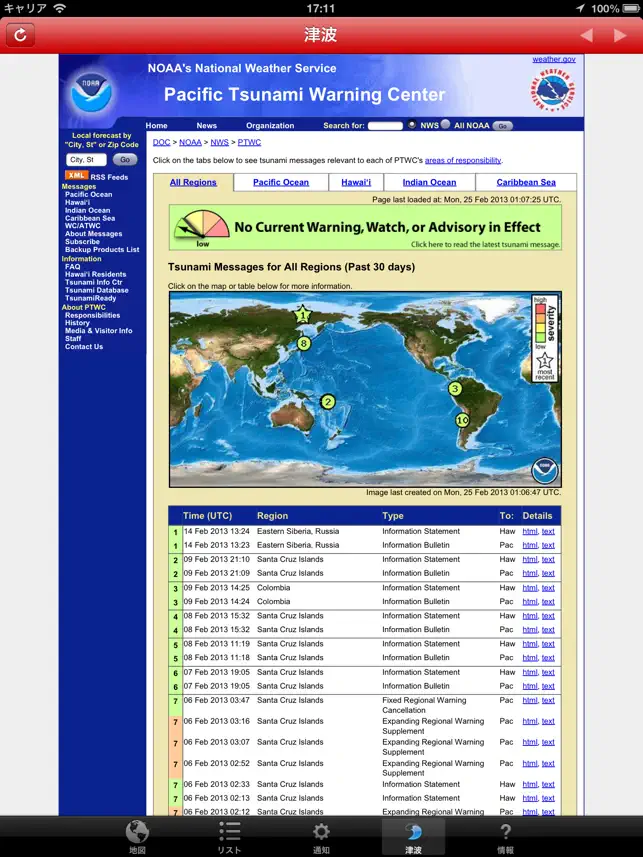This screenshot has width=643, height=857.
Task: Click the local forecast Go button
Action: click(x=125, y=160)
